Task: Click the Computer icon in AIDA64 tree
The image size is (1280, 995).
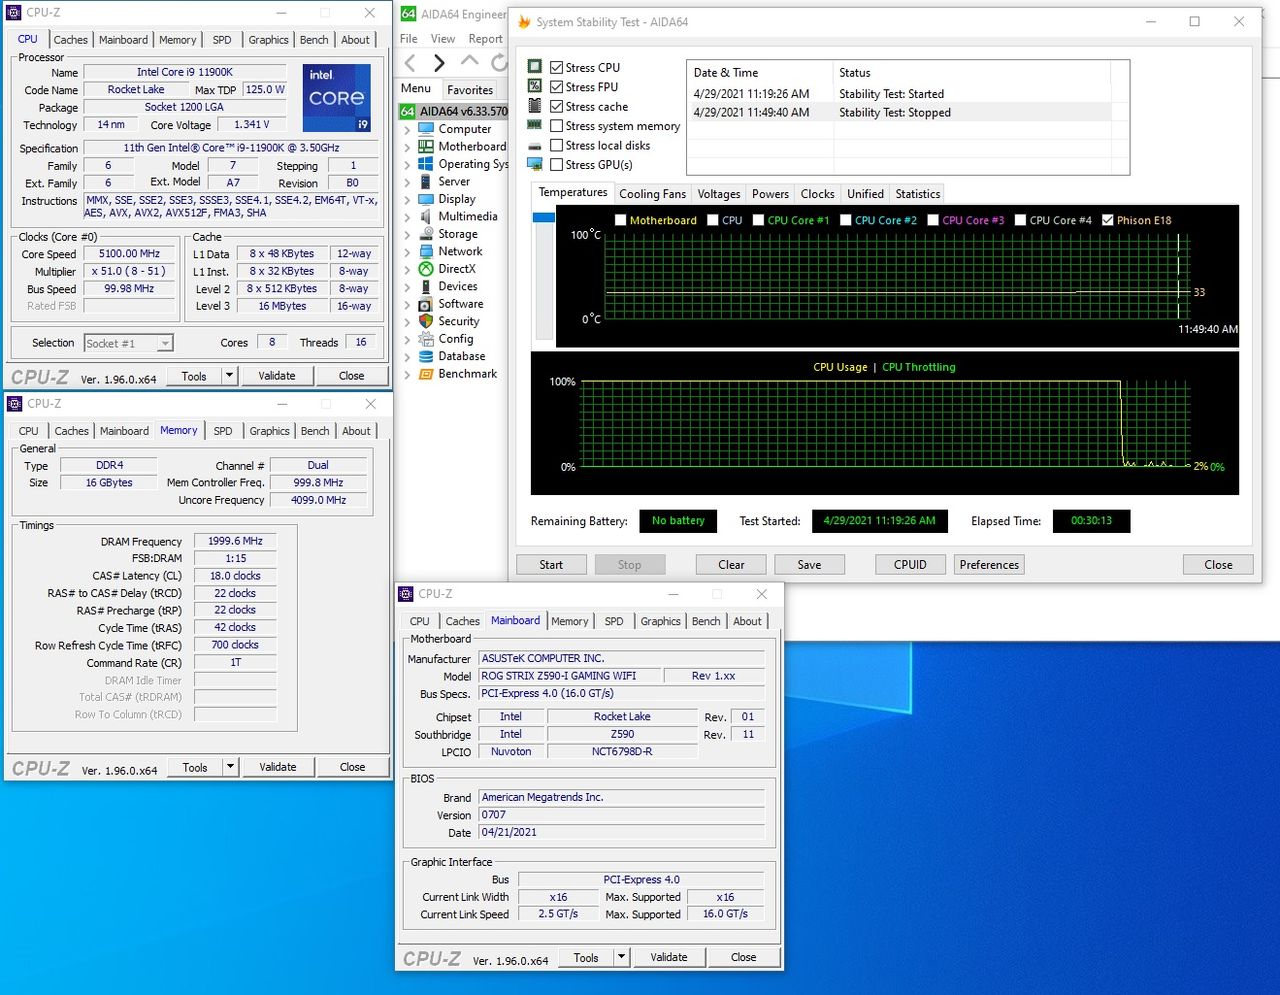Action: [x=426, y=129]
